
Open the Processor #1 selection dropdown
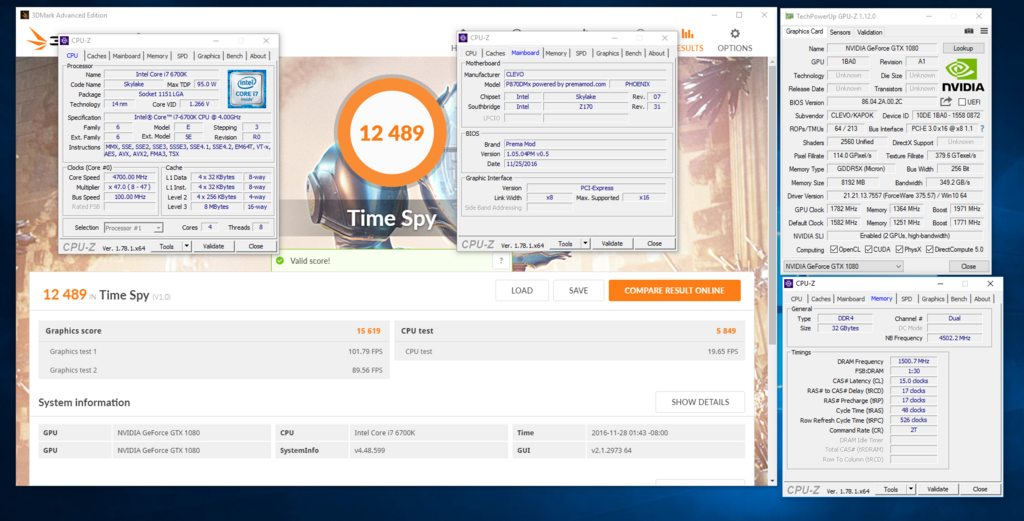coord(133,228)
